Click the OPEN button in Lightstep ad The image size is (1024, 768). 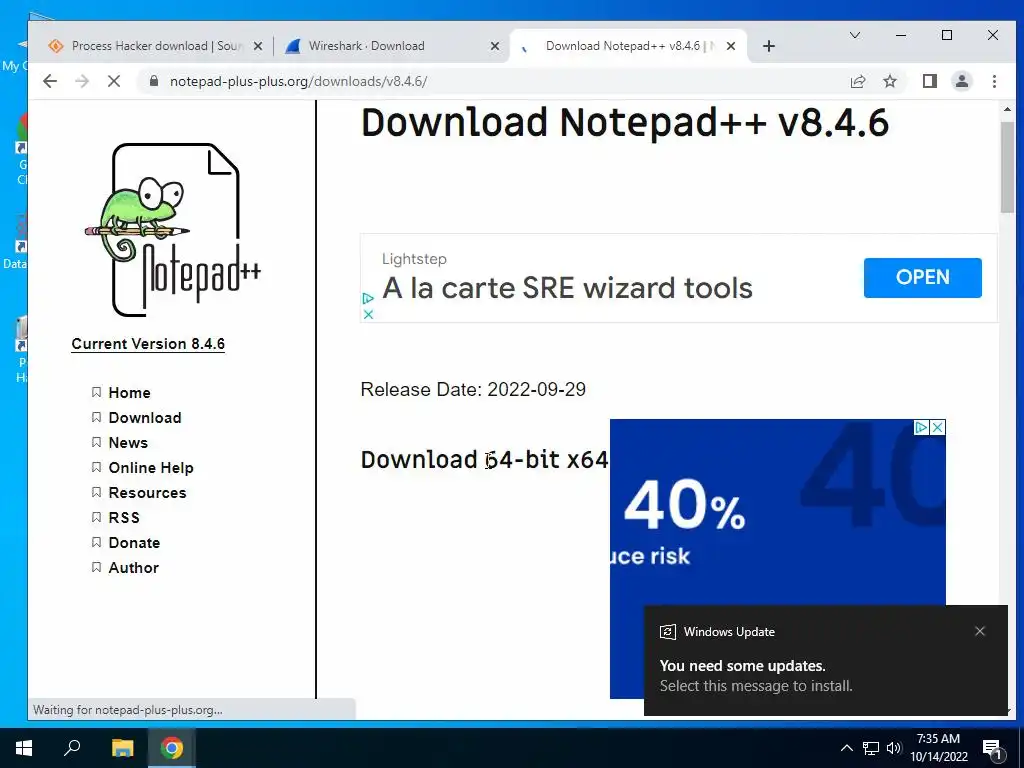tap(922, 278)
